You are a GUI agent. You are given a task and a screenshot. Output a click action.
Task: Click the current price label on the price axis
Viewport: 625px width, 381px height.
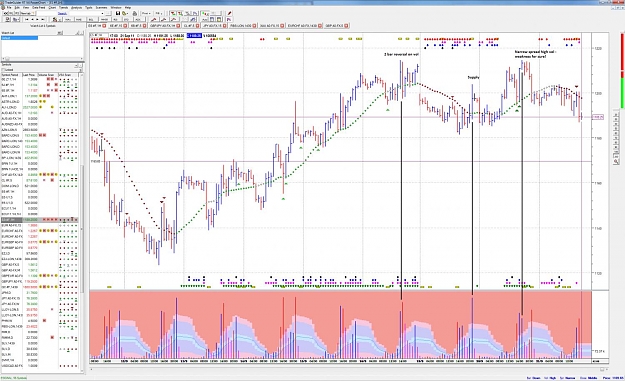pyautogui.click(x=597, y=117)
